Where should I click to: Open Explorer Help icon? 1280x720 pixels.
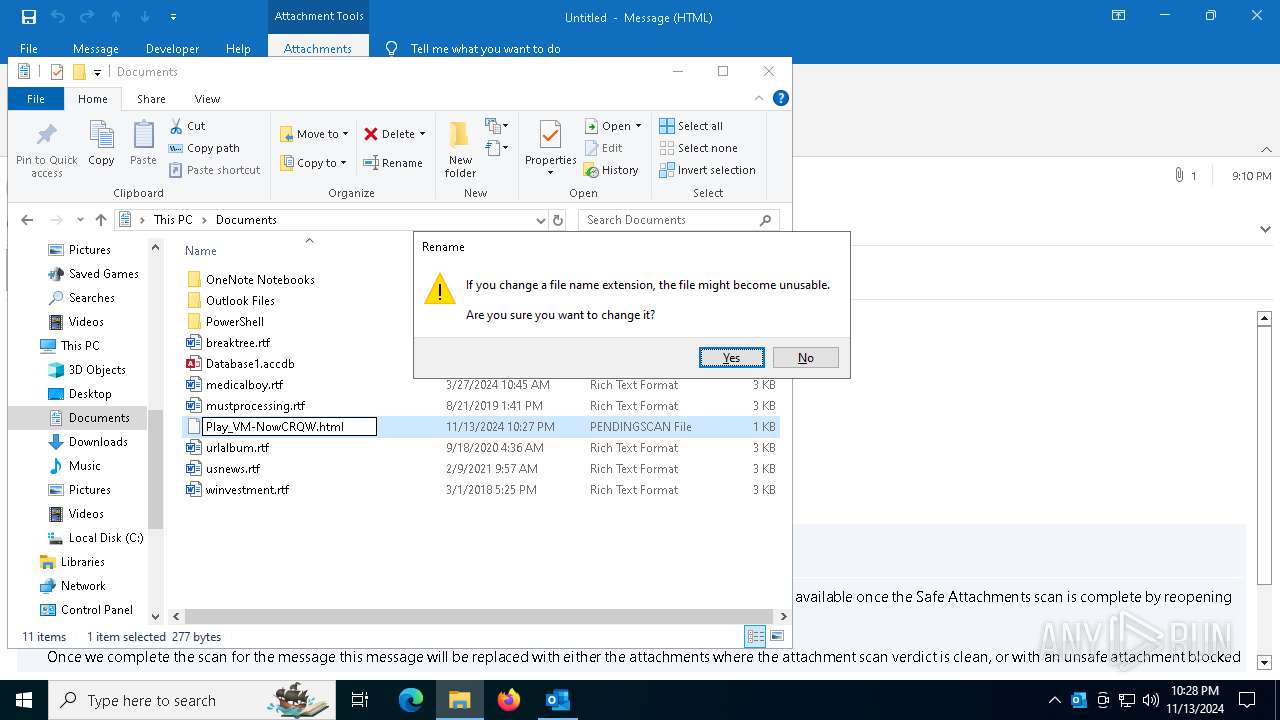(781, 98)
